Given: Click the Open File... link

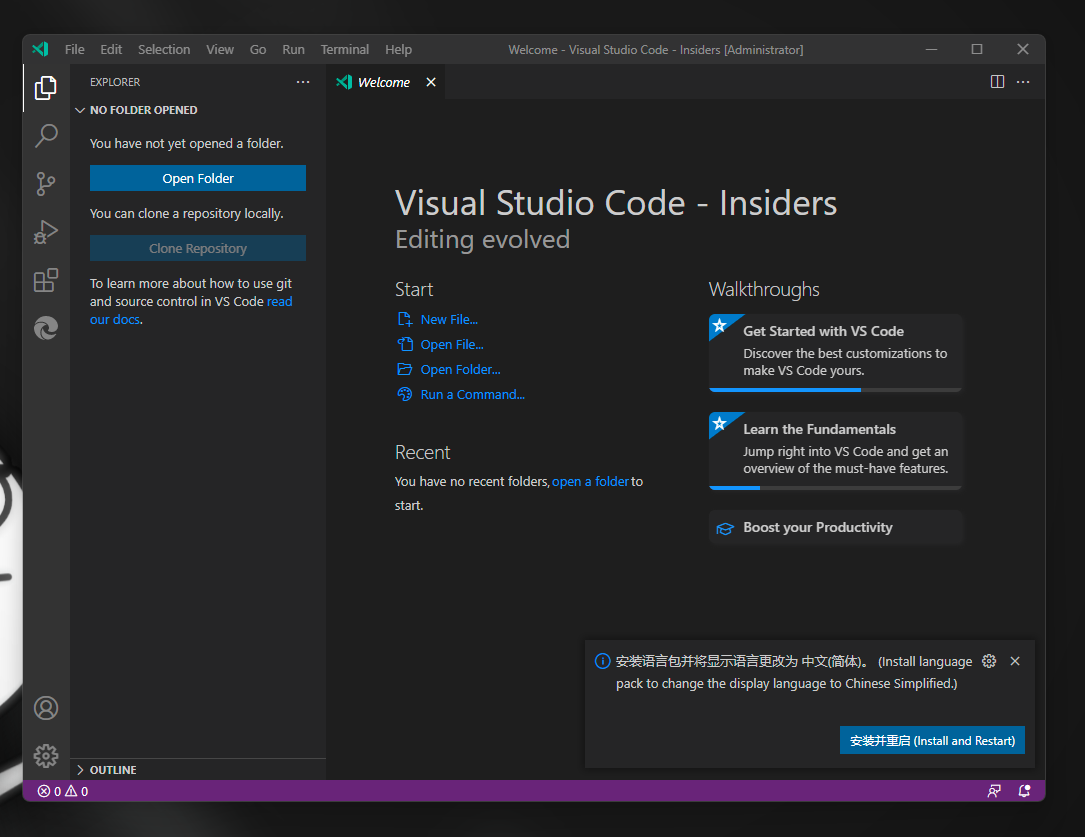Looking at the screenshot, I should [x=452, y=344].
